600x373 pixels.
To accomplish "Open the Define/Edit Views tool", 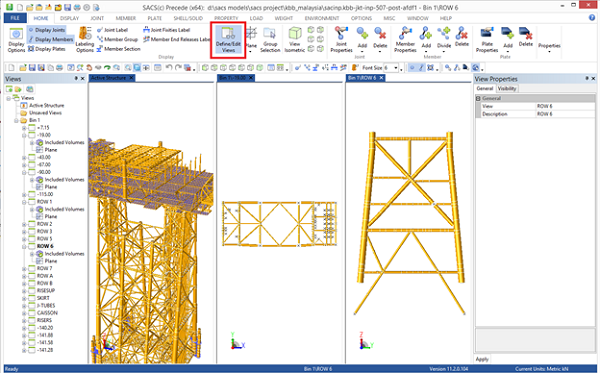I will tap(228, 40).
